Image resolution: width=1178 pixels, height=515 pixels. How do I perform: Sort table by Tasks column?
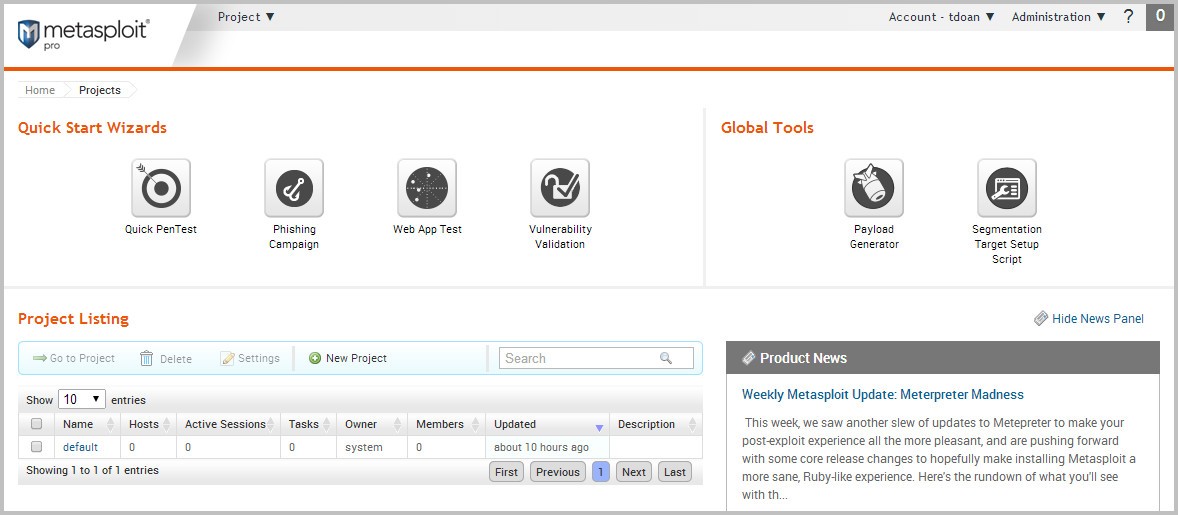coord(308,424)
